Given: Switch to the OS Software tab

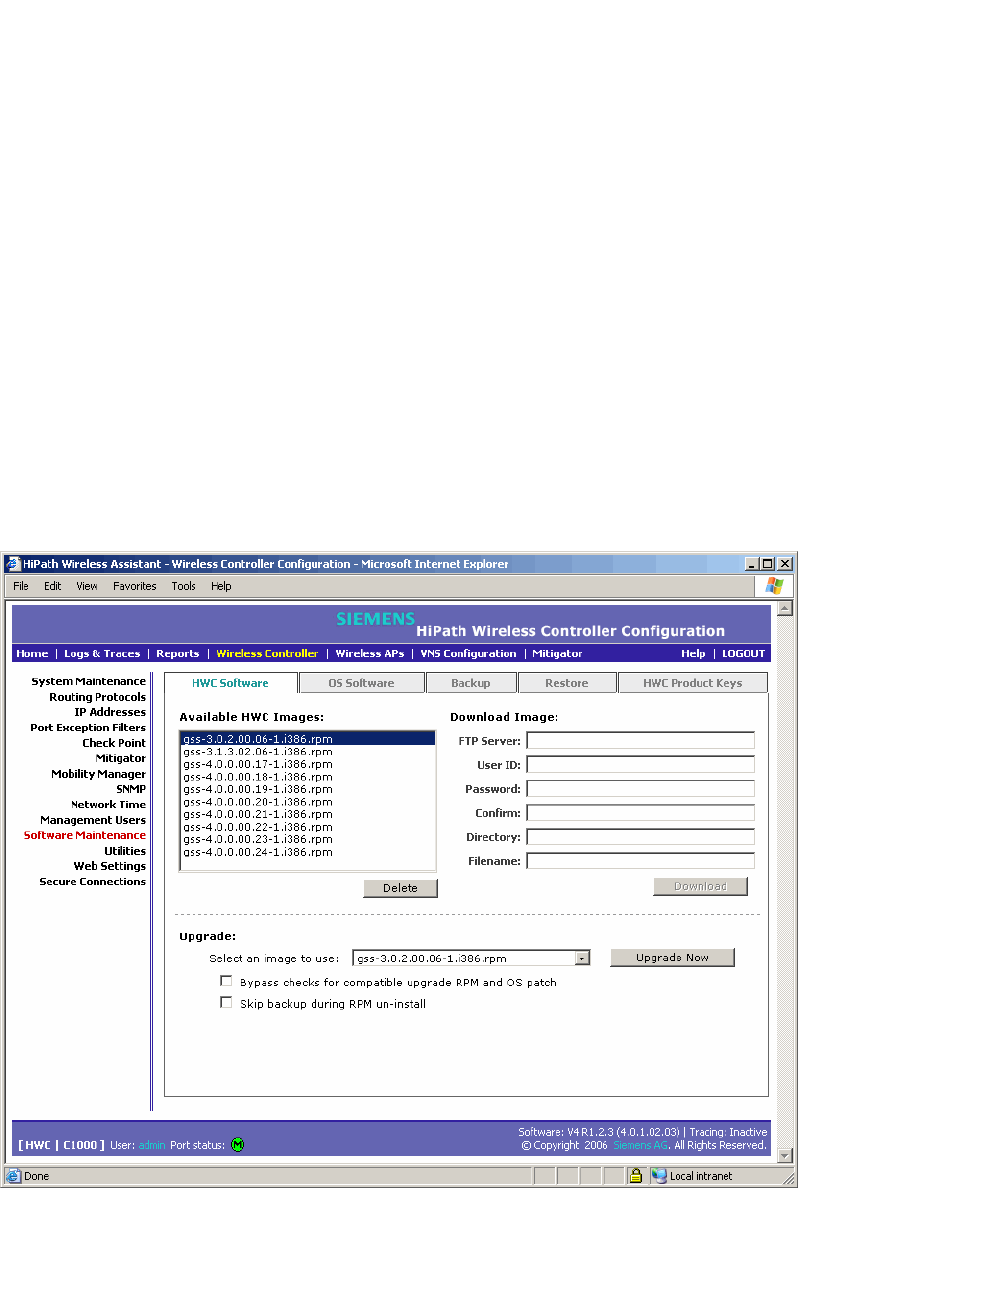Looking at the screenshot, I should 361,683.
